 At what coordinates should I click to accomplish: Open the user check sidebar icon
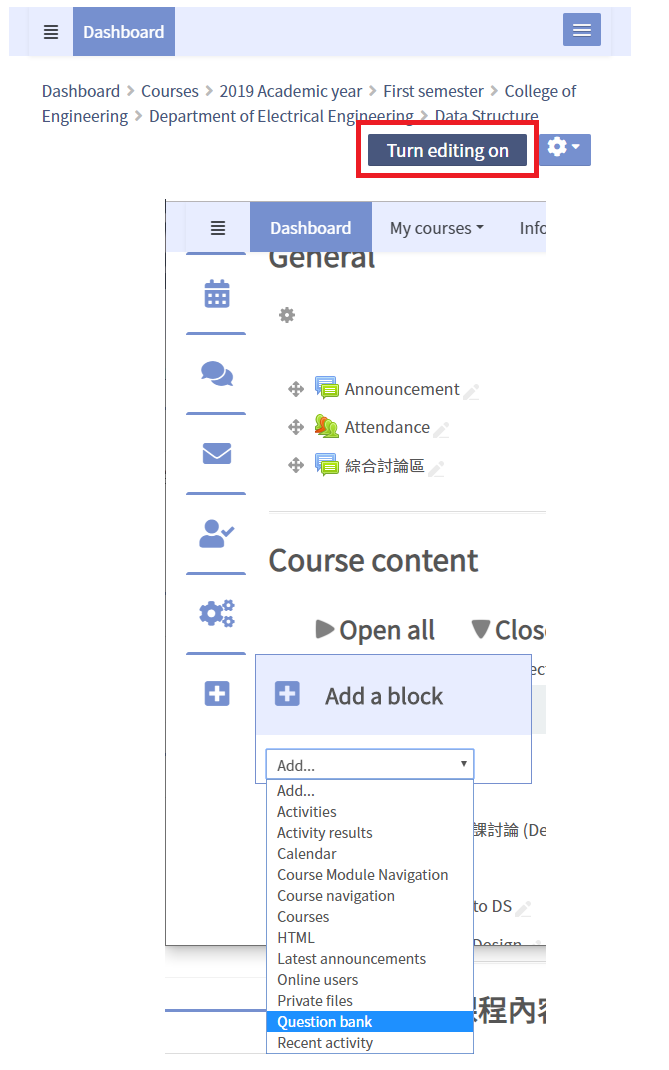pos(216,534)
